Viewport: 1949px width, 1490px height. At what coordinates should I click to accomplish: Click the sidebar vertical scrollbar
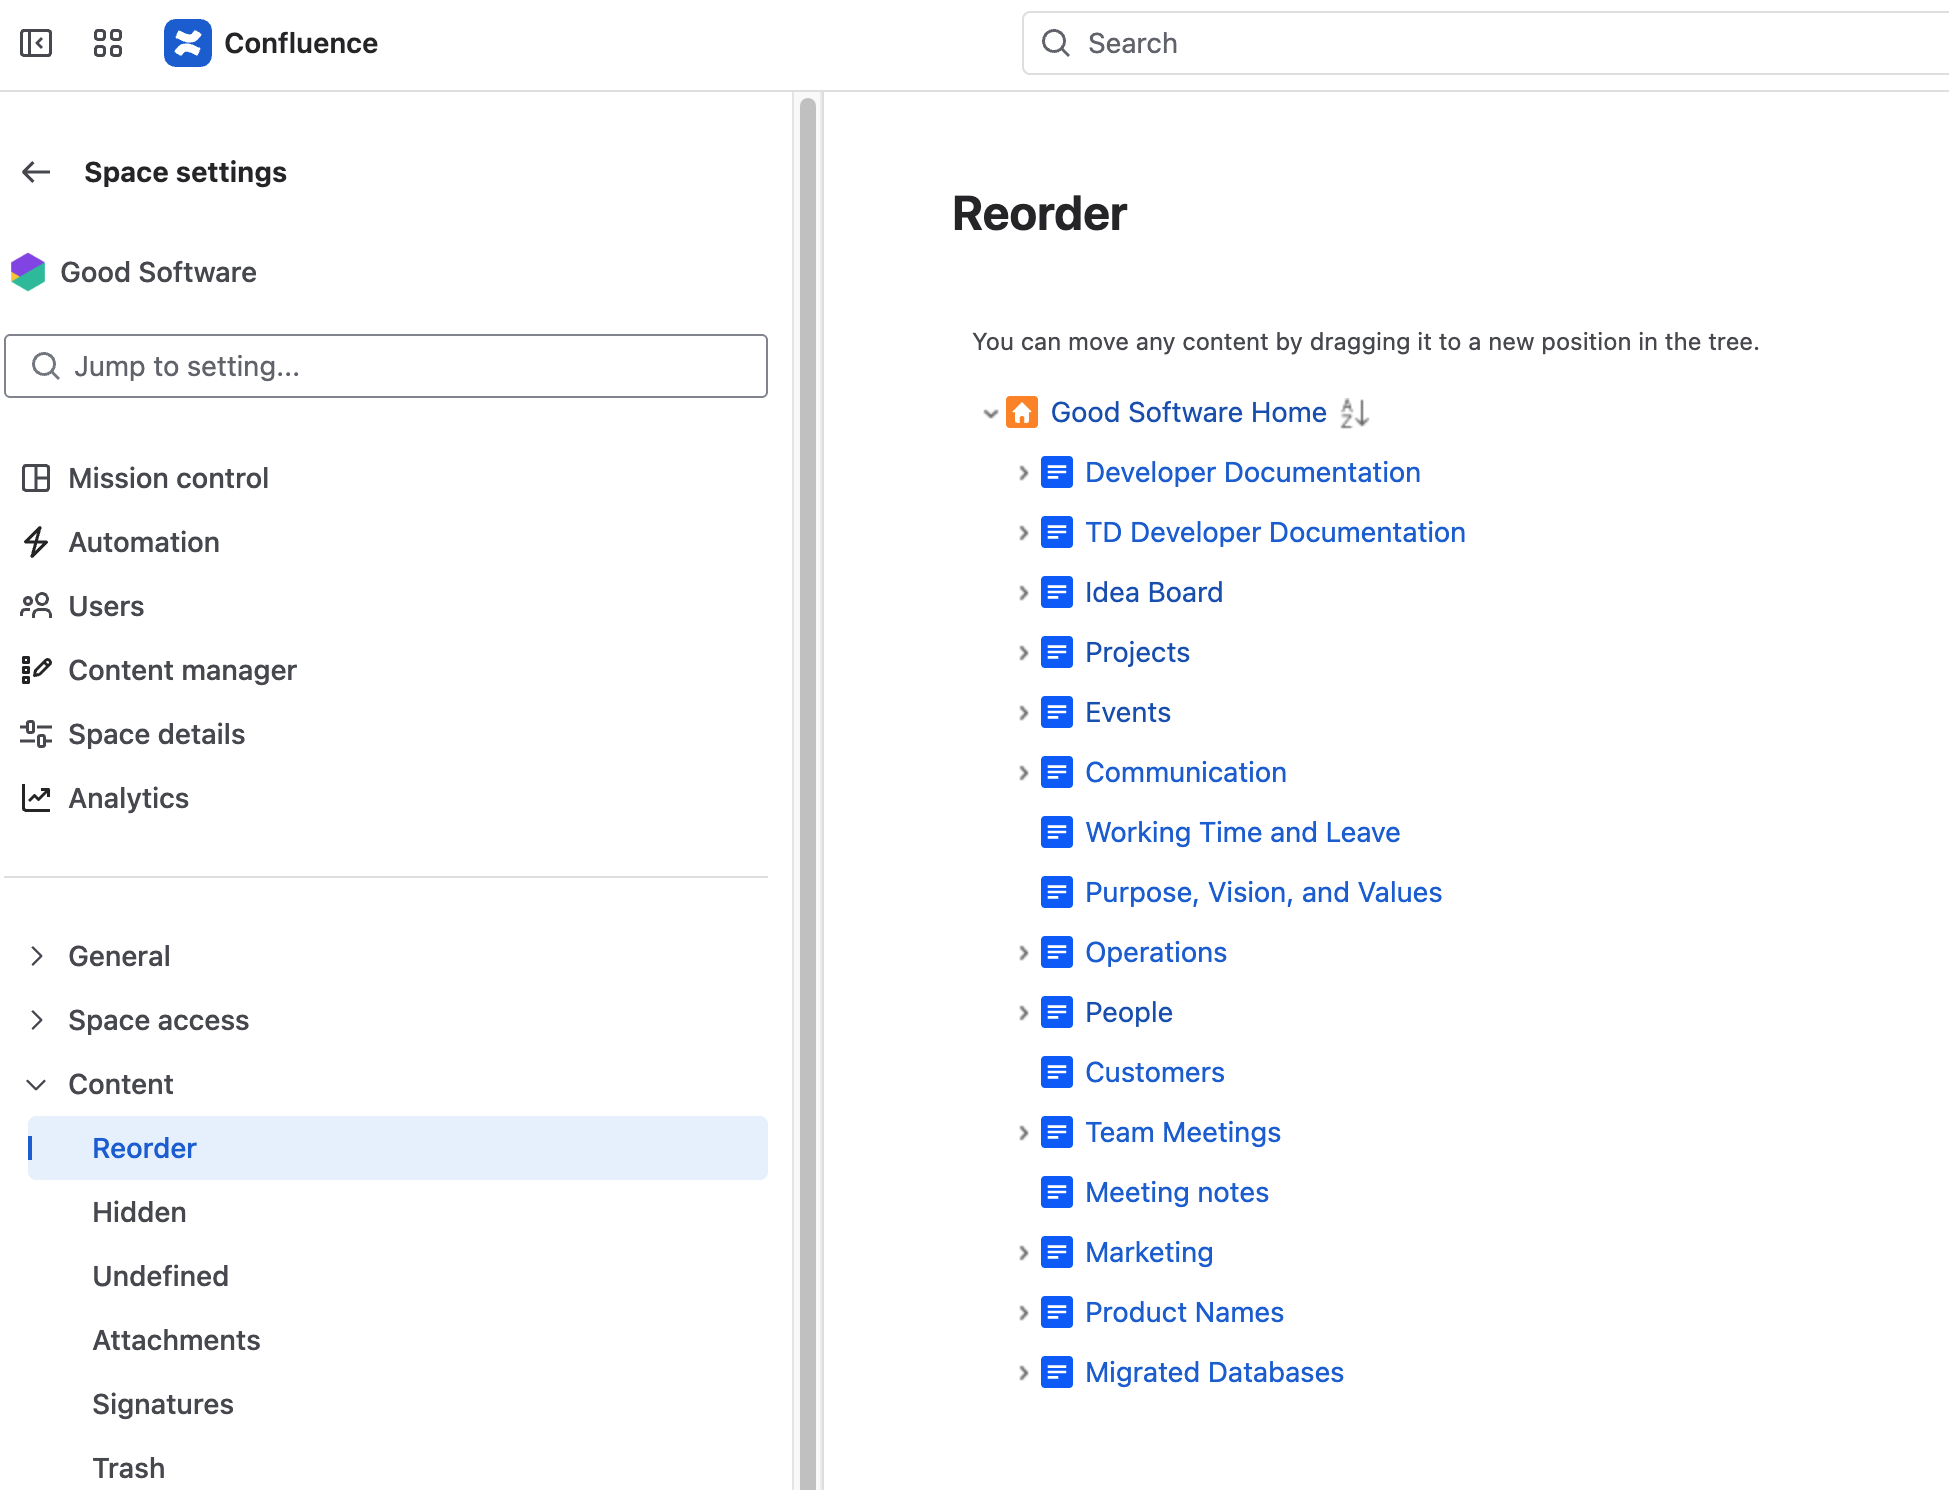pos(807,790)
